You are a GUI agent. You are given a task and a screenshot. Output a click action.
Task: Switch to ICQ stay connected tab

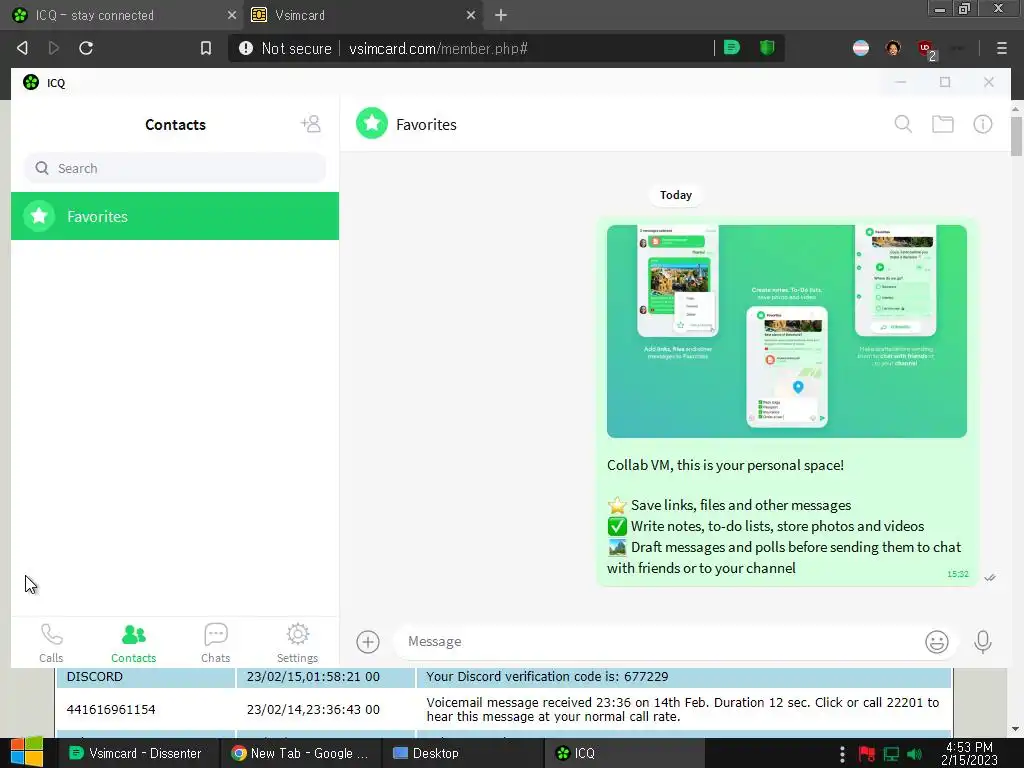[x=121, y=15]
